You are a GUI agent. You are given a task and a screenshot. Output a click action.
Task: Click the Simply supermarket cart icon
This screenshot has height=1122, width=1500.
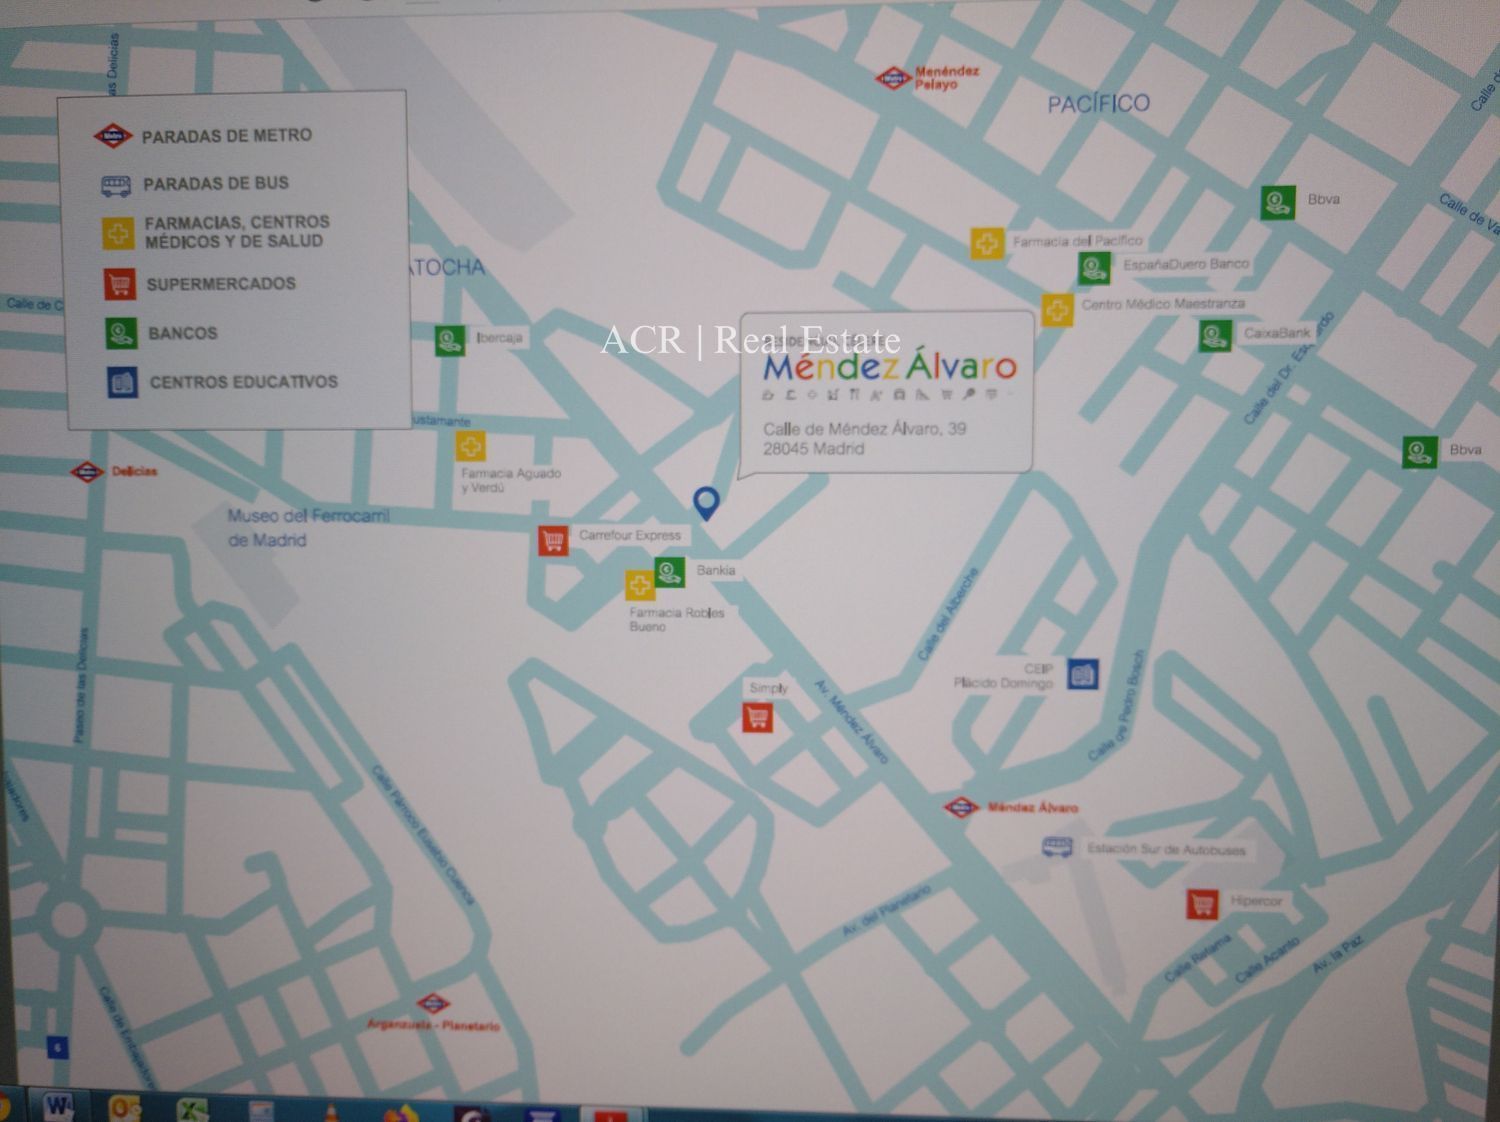(x=757, y=717)
